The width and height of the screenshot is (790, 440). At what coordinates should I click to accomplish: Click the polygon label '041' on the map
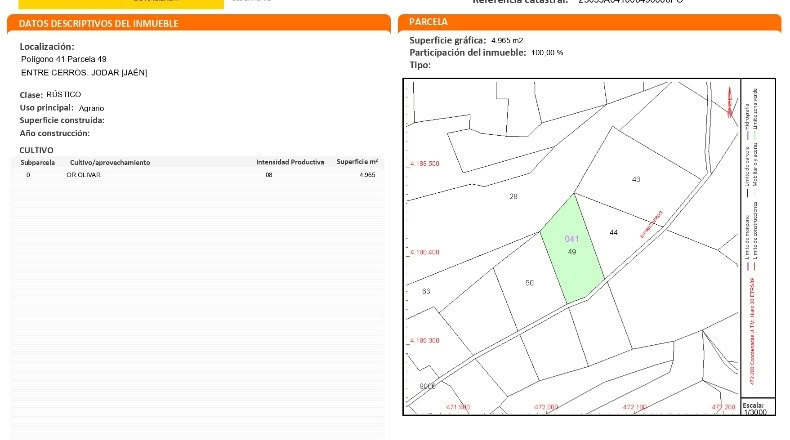[x=572, y=239]
